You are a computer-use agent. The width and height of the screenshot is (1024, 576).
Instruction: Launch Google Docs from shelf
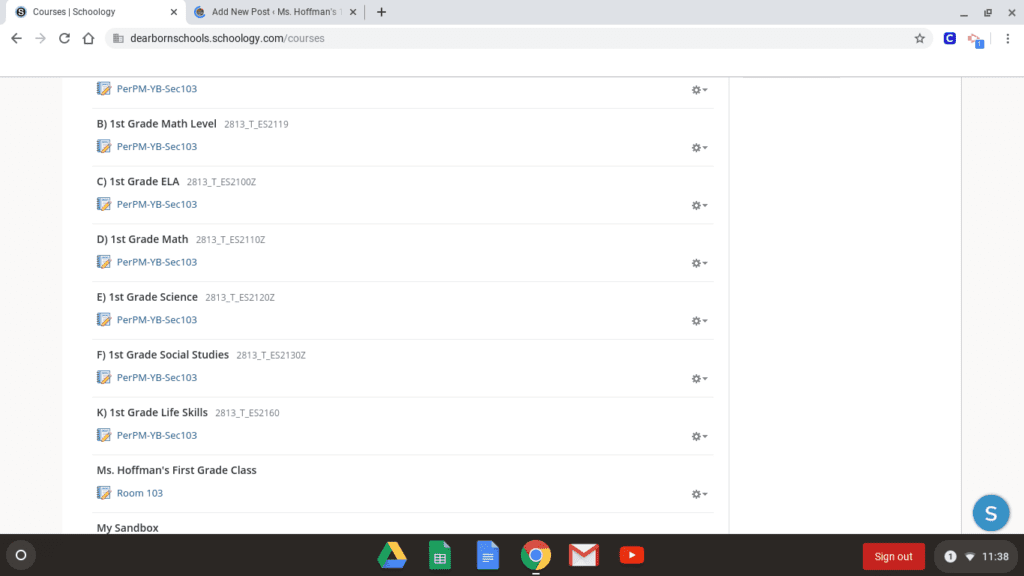pyautogui.click(x=487, y=555)
